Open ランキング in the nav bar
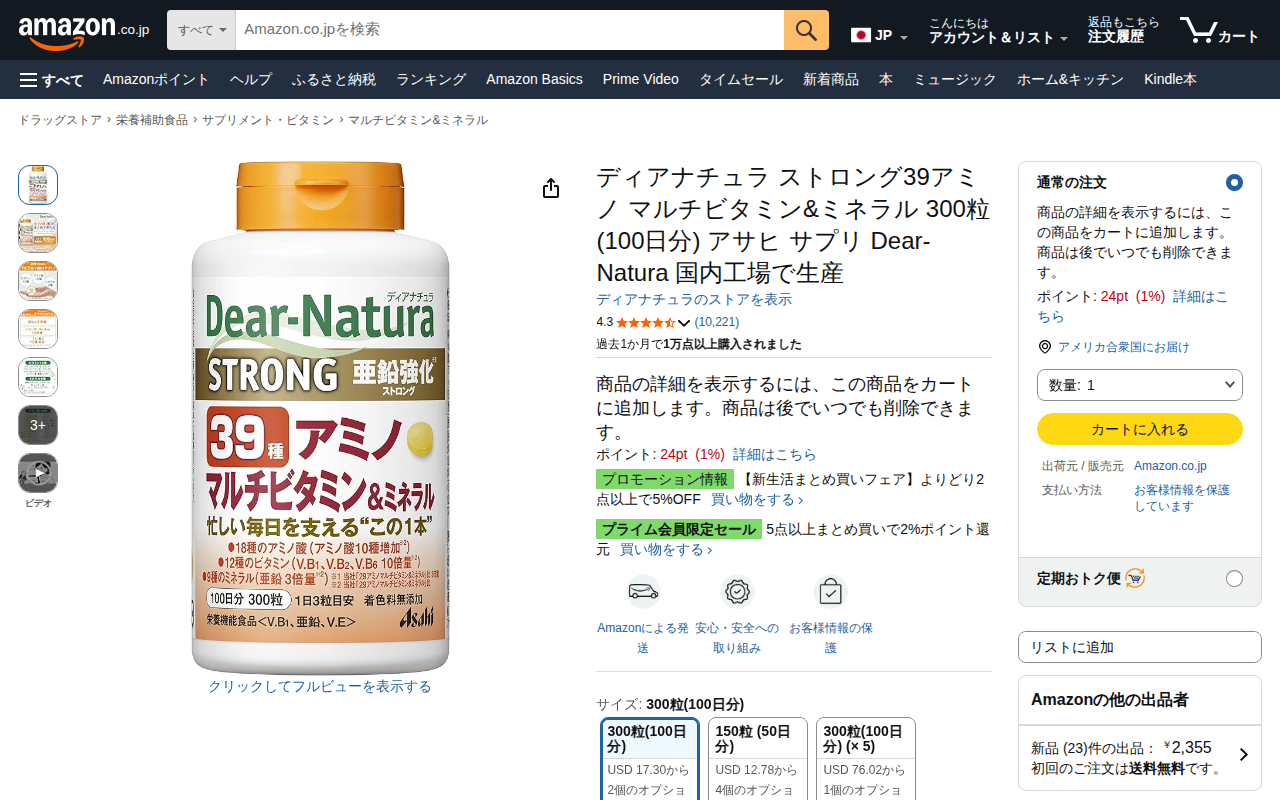Screen dimensions: 1280x800 click(431, 80)
